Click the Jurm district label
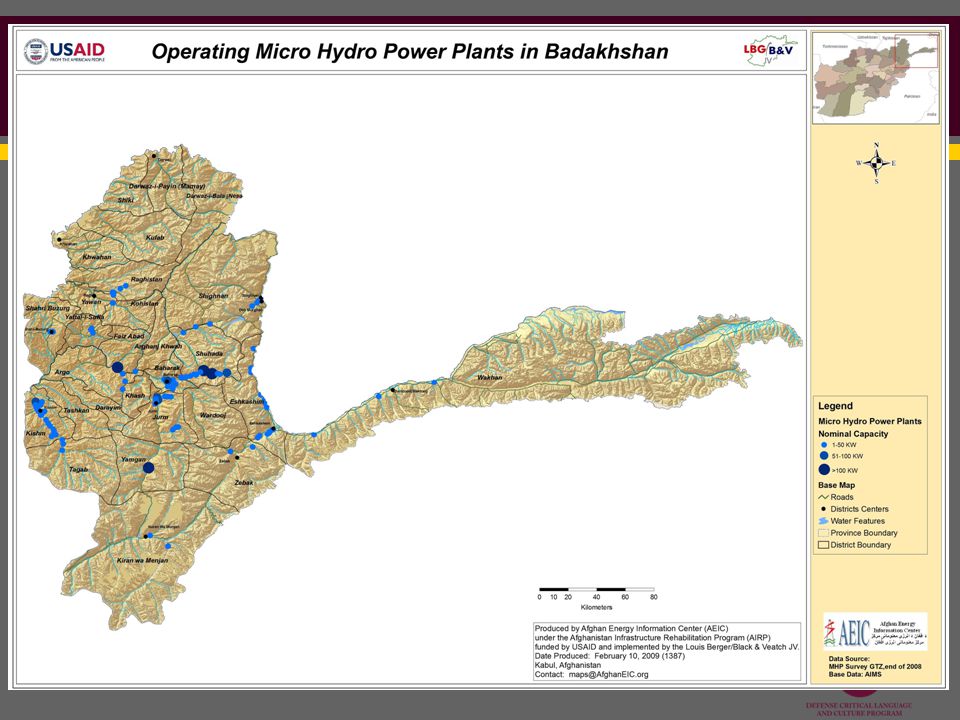960x720 pixels. [x=160, y=417]
